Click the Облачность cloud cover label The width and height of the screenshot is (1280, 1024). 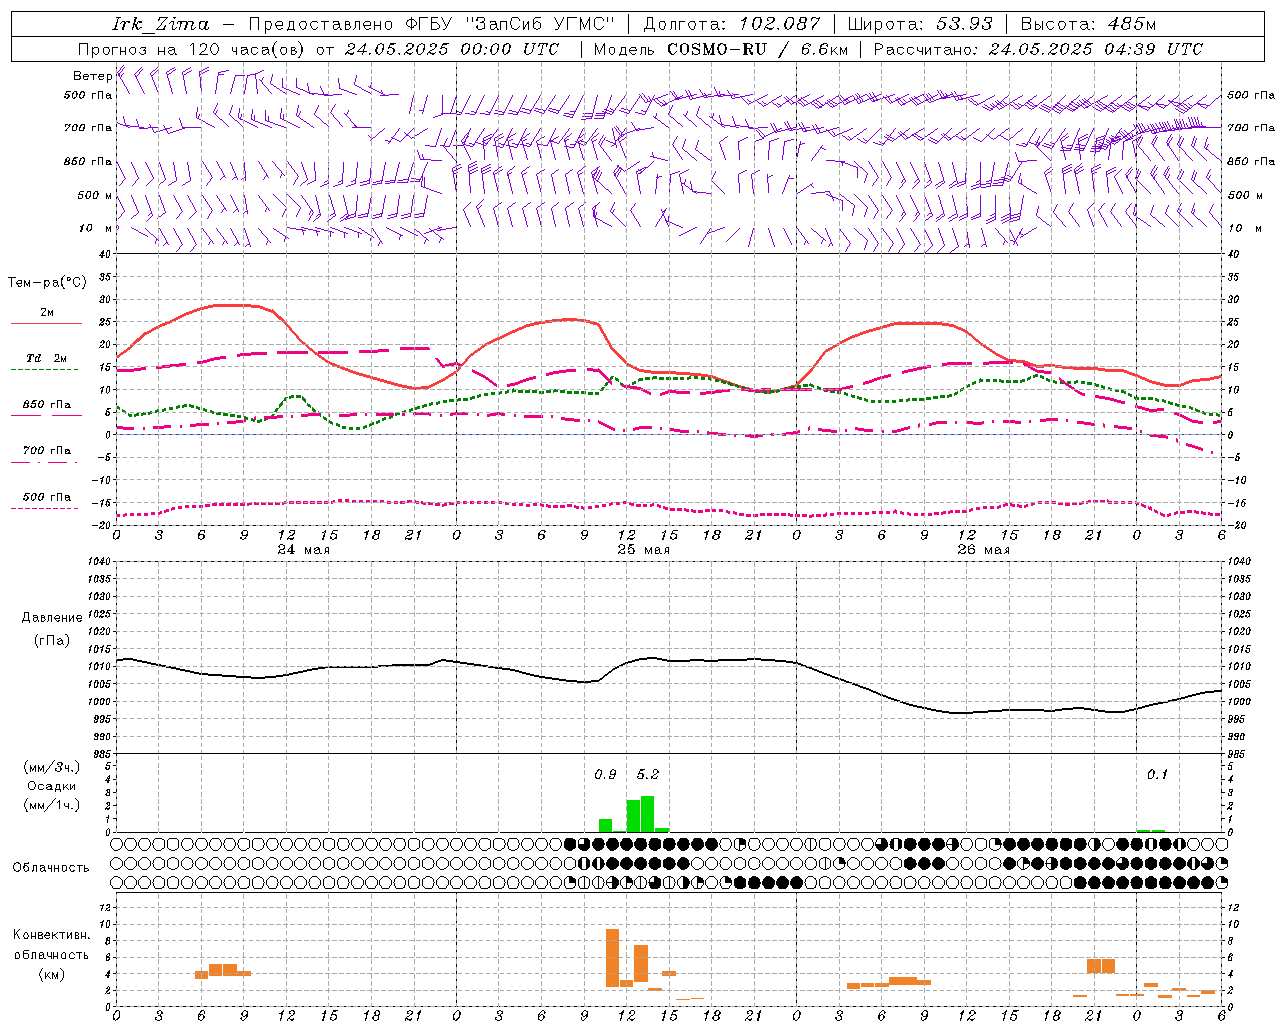[x=51, y=868]
